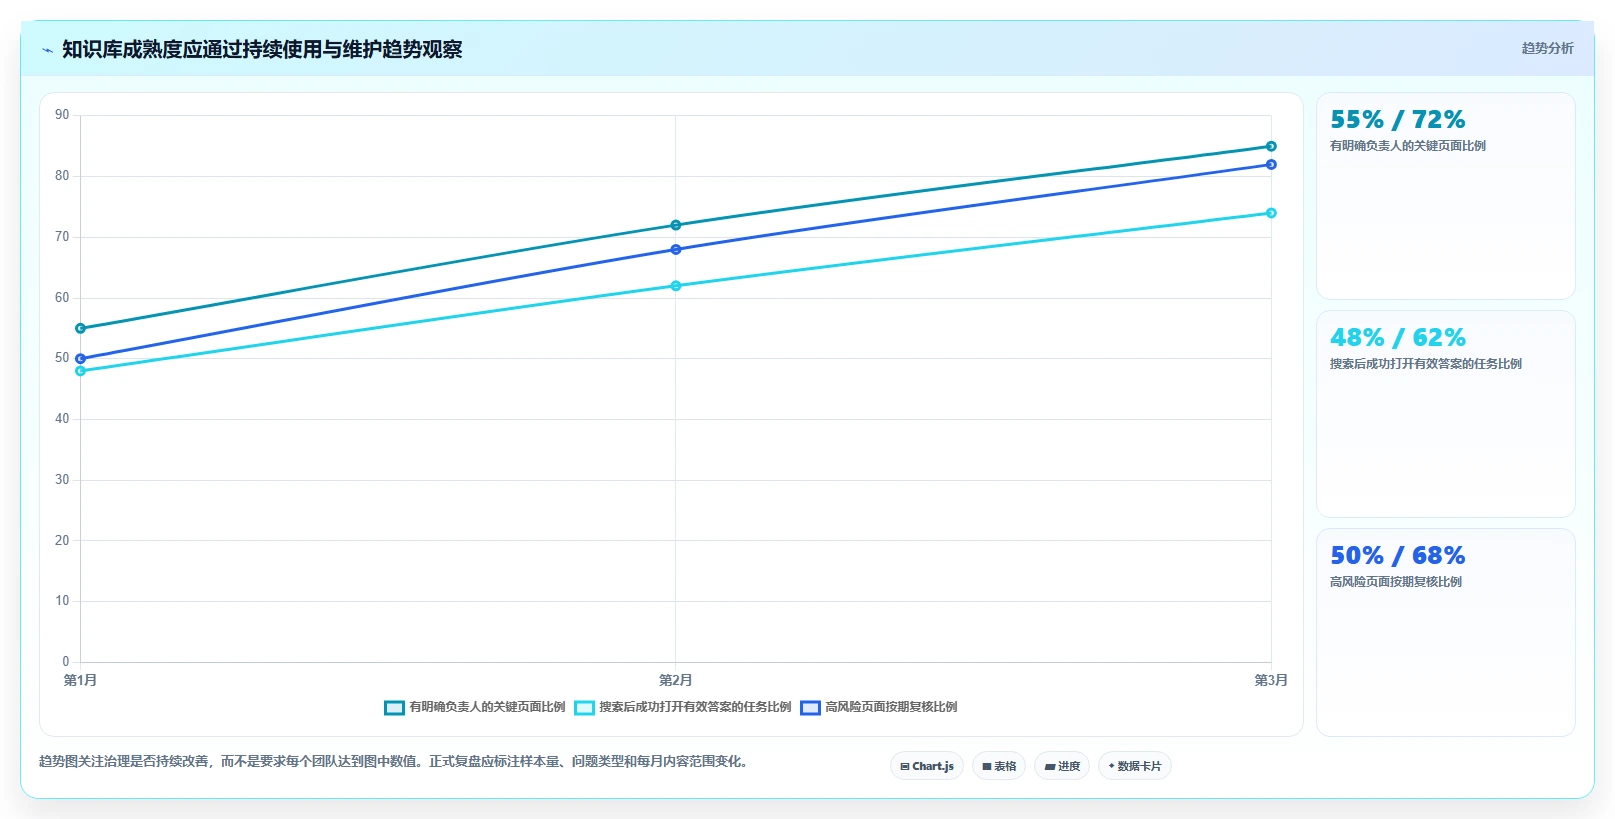This screenshot has height=819, width=1615.
Task: Click the 第2月 axis label
Action: point(676,680)
